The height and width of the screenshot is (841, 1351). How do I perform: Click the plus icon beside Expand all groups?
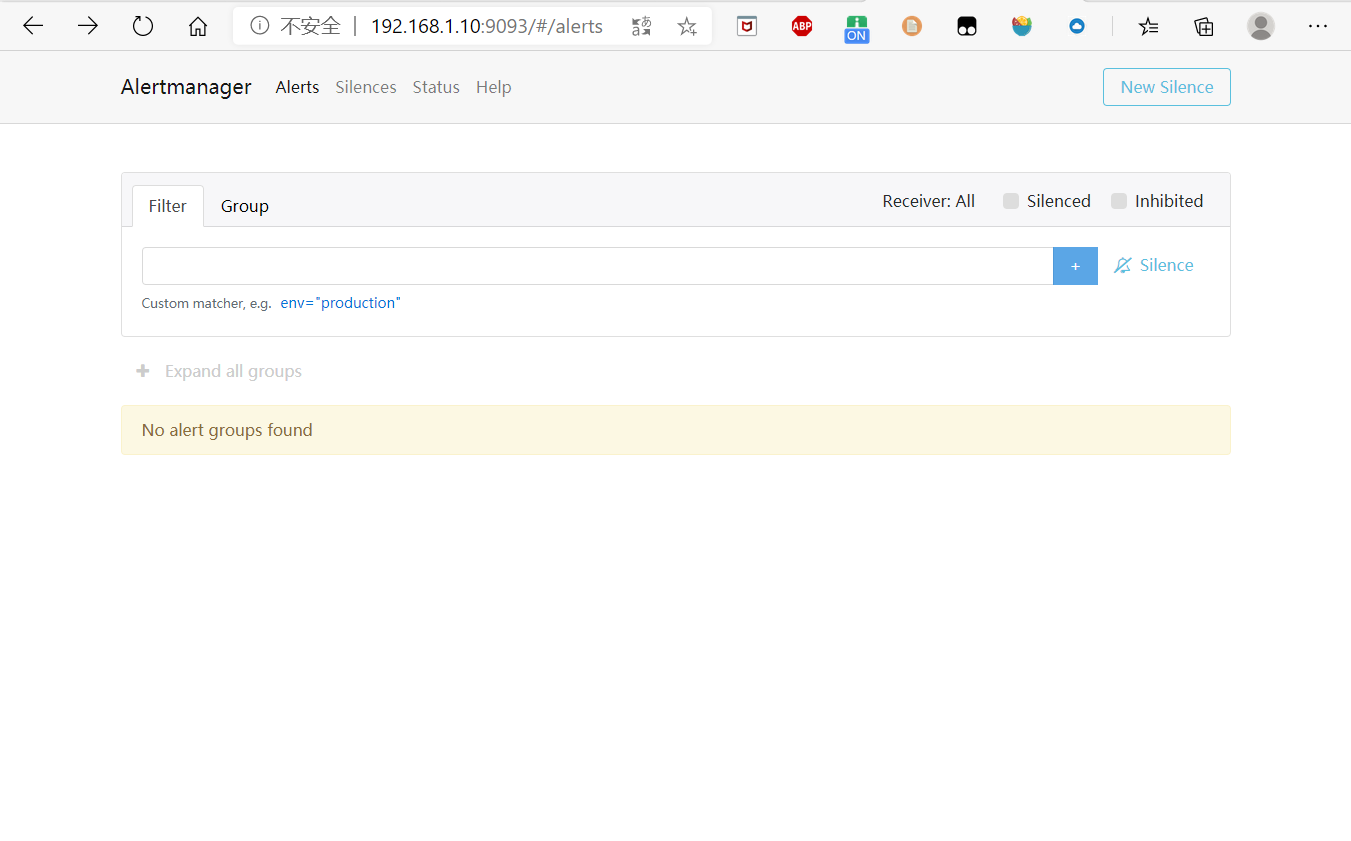(143, 371)
